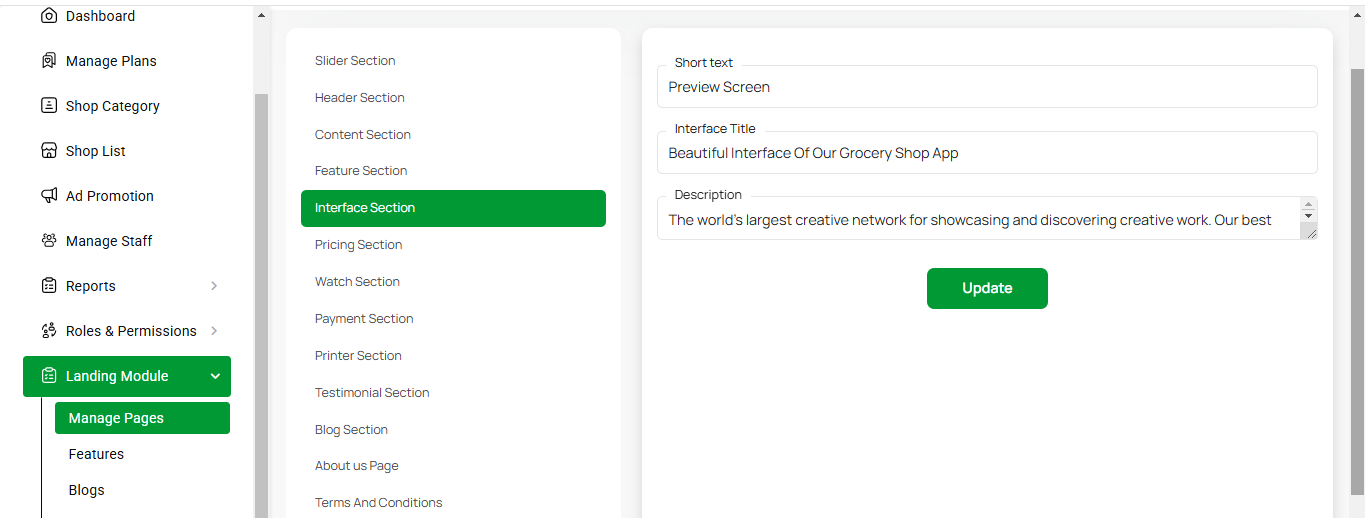Go to the Blogs submenu link
The height and width of the screenshot is (518, 1365).
coord(86,490)
